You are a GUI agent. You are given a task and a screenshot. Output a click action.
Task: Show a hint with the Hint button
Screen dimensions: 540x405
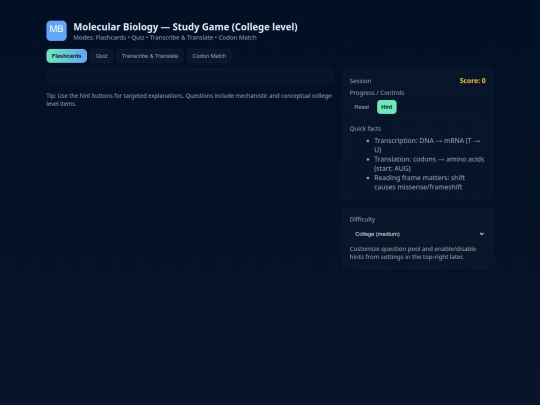(387, 107)
